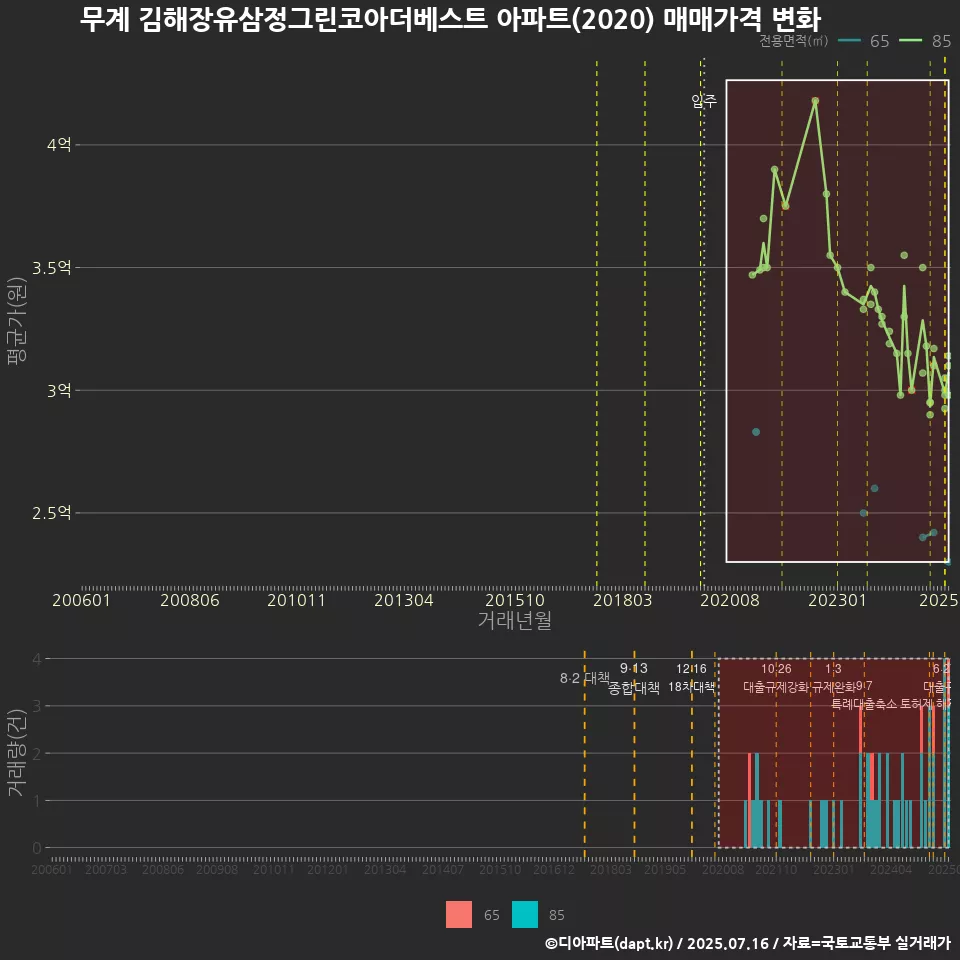Click the '입주' marker label
Viewport: 960px width, 960px height.
click(x=703, y=100)
